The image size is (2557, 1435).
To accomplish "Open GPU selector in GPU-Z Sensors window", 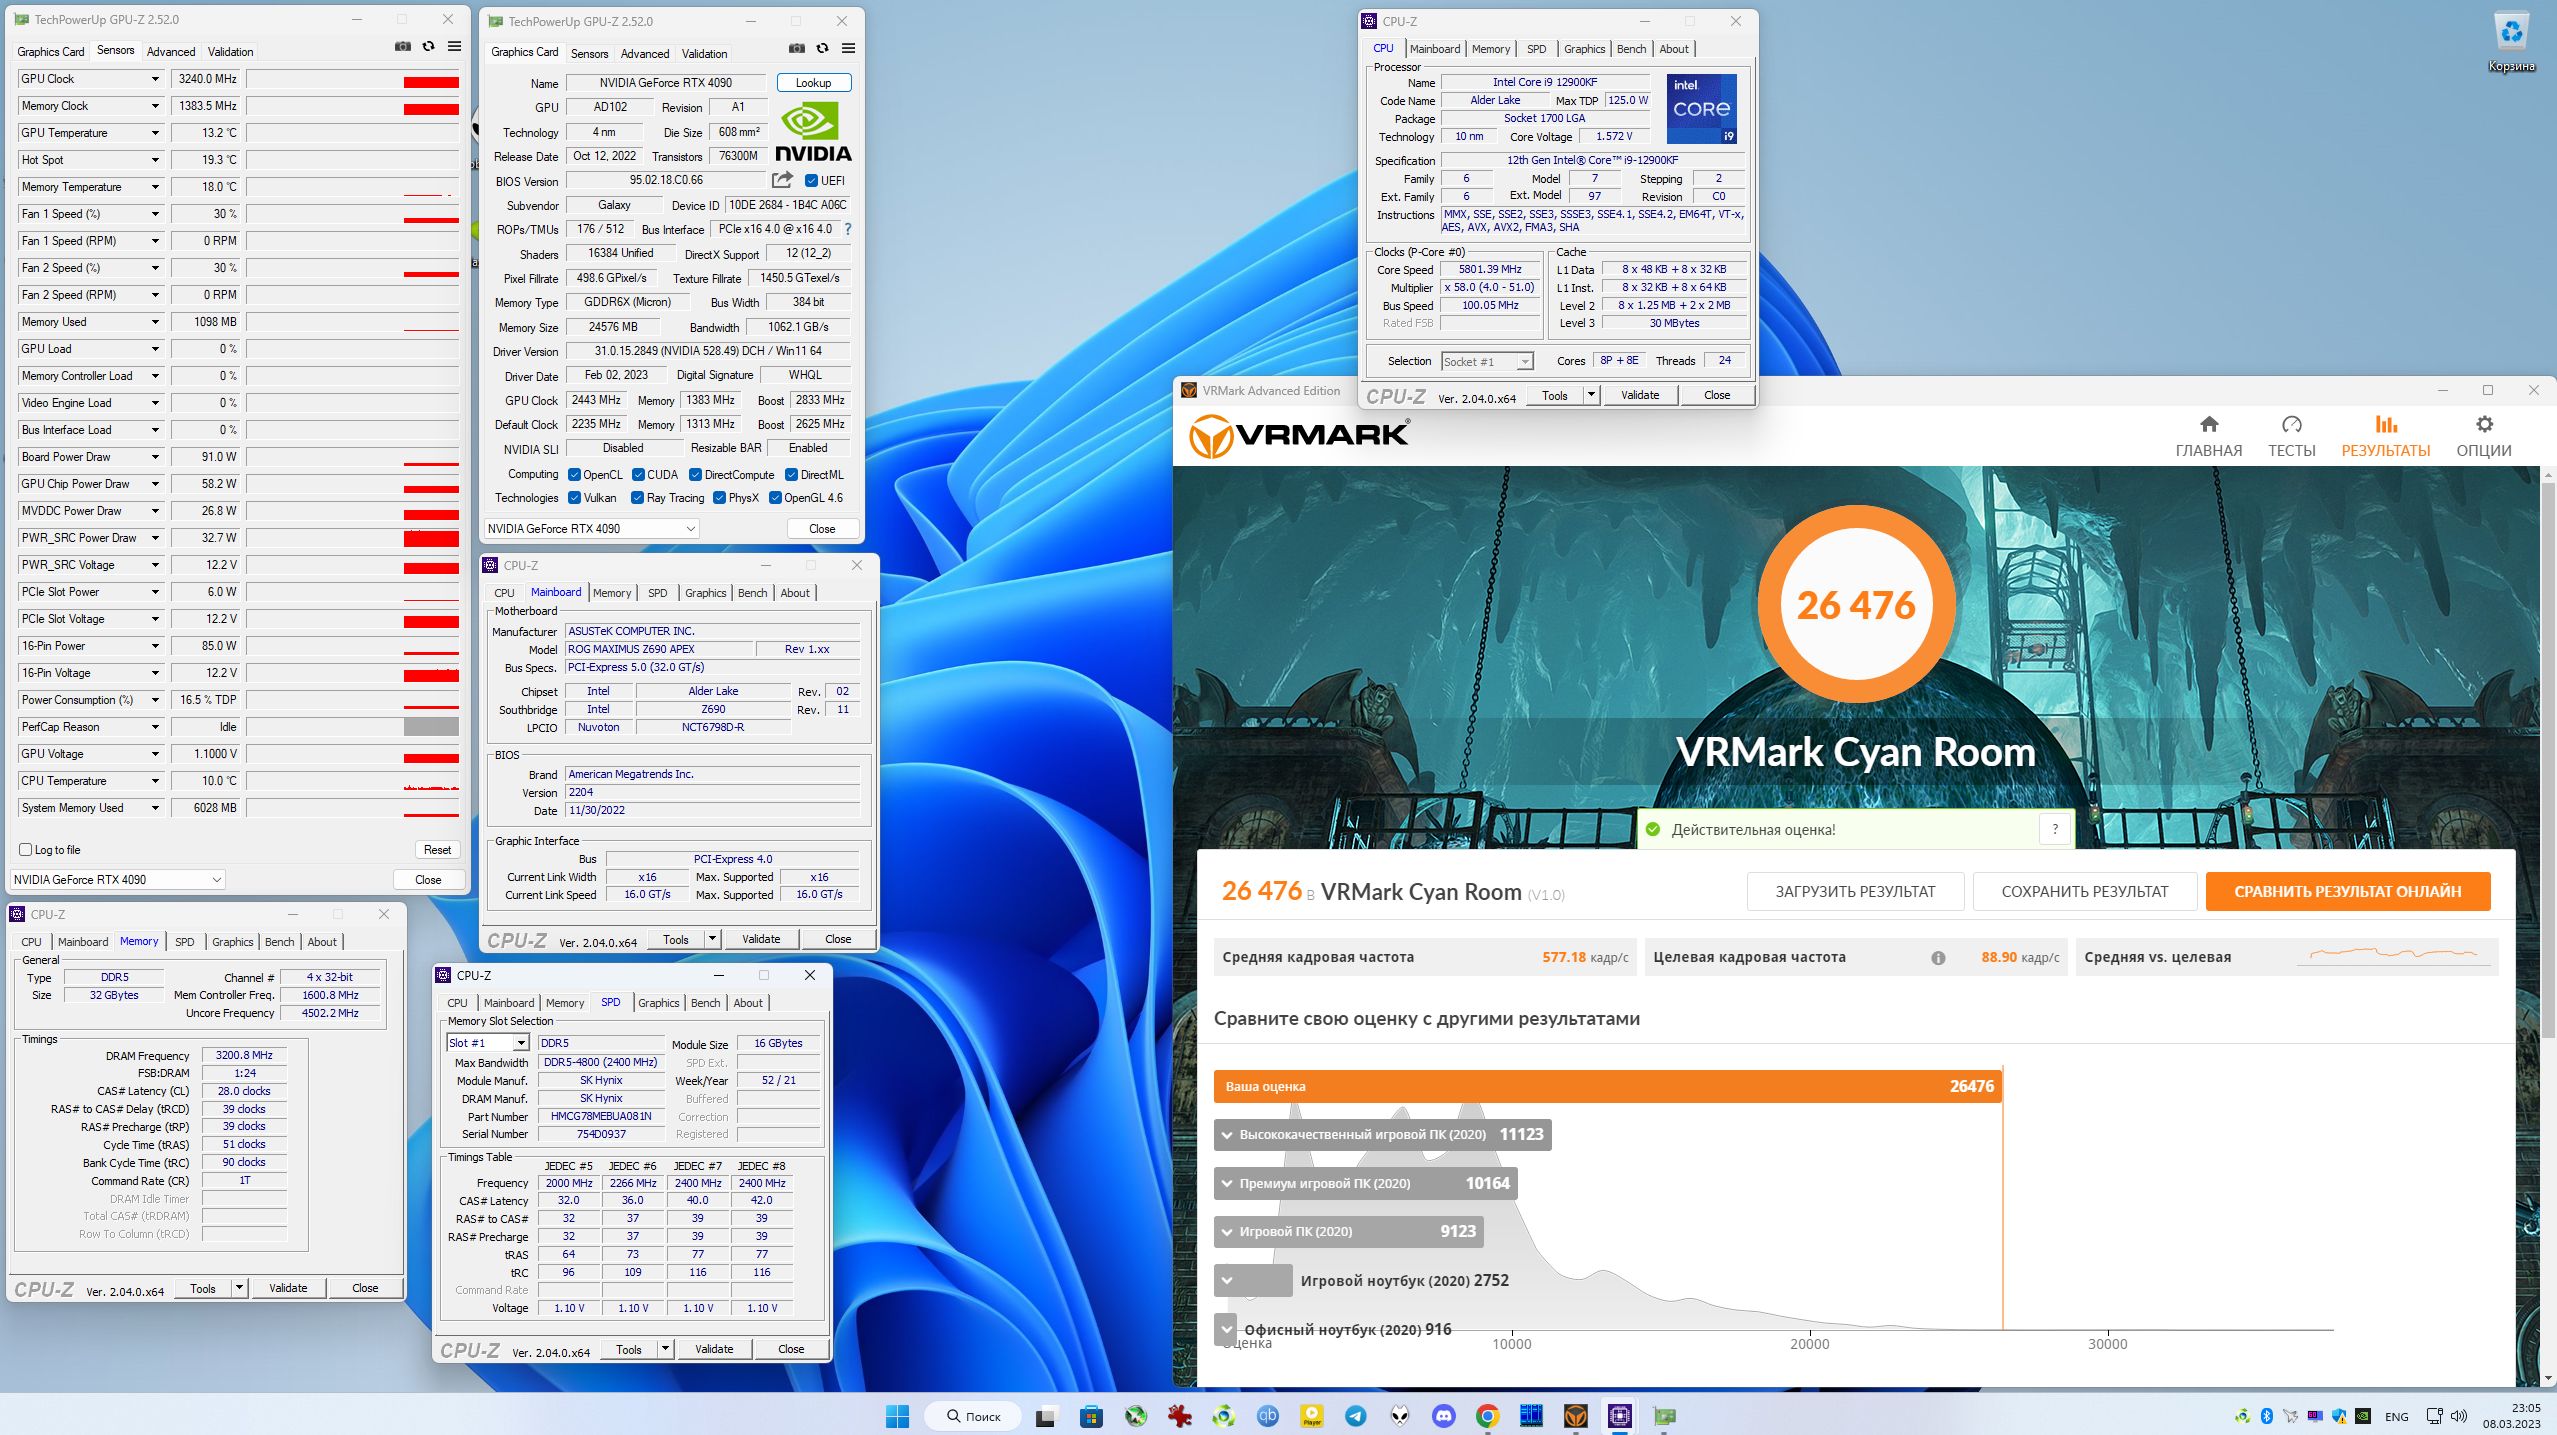I will point(118,880).
